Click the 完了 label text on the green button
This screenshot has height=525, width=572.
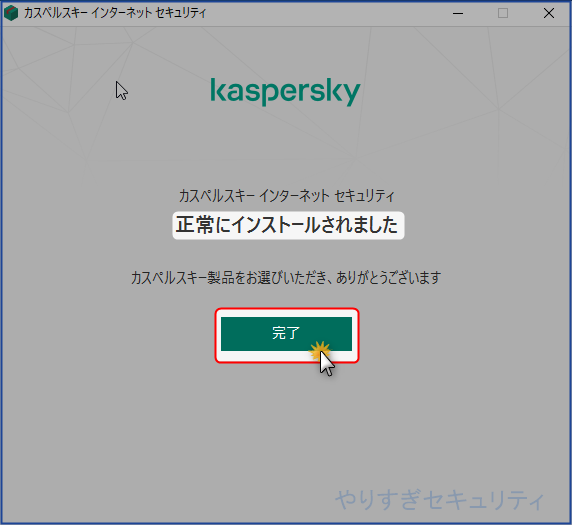click(286, 333)
